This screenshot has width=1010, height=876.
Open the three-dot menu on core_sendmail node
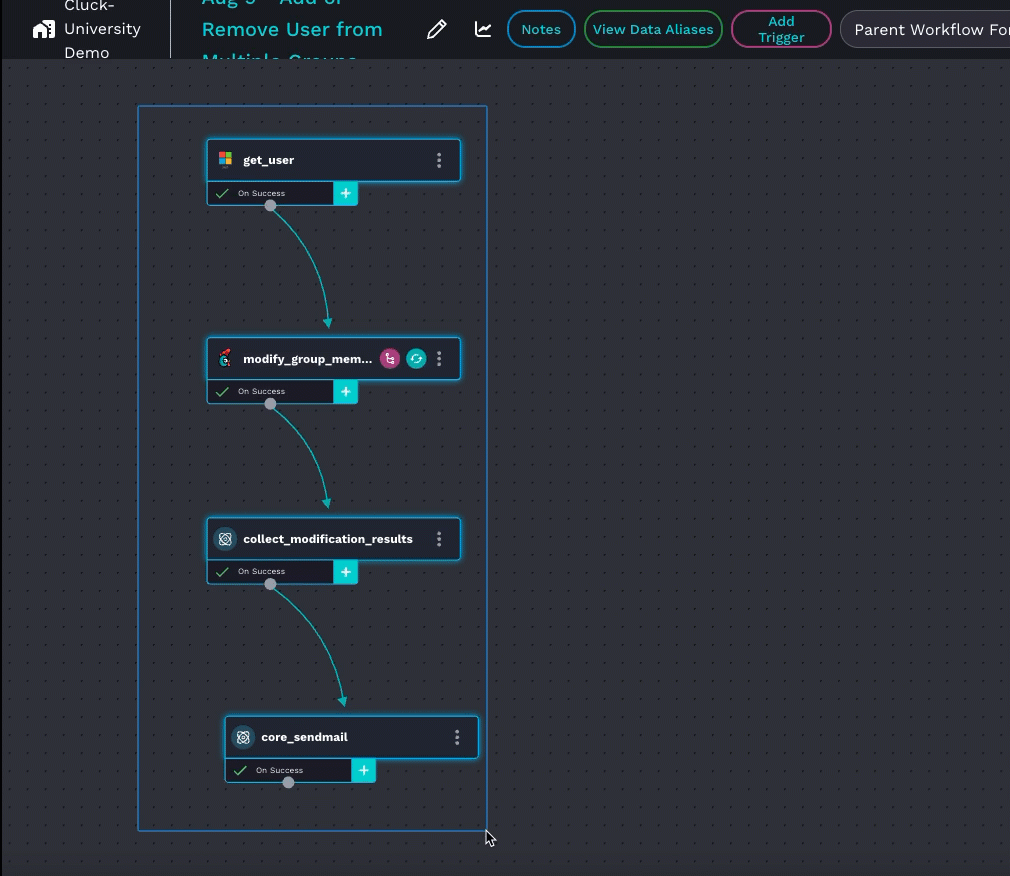tap(457, 737)
